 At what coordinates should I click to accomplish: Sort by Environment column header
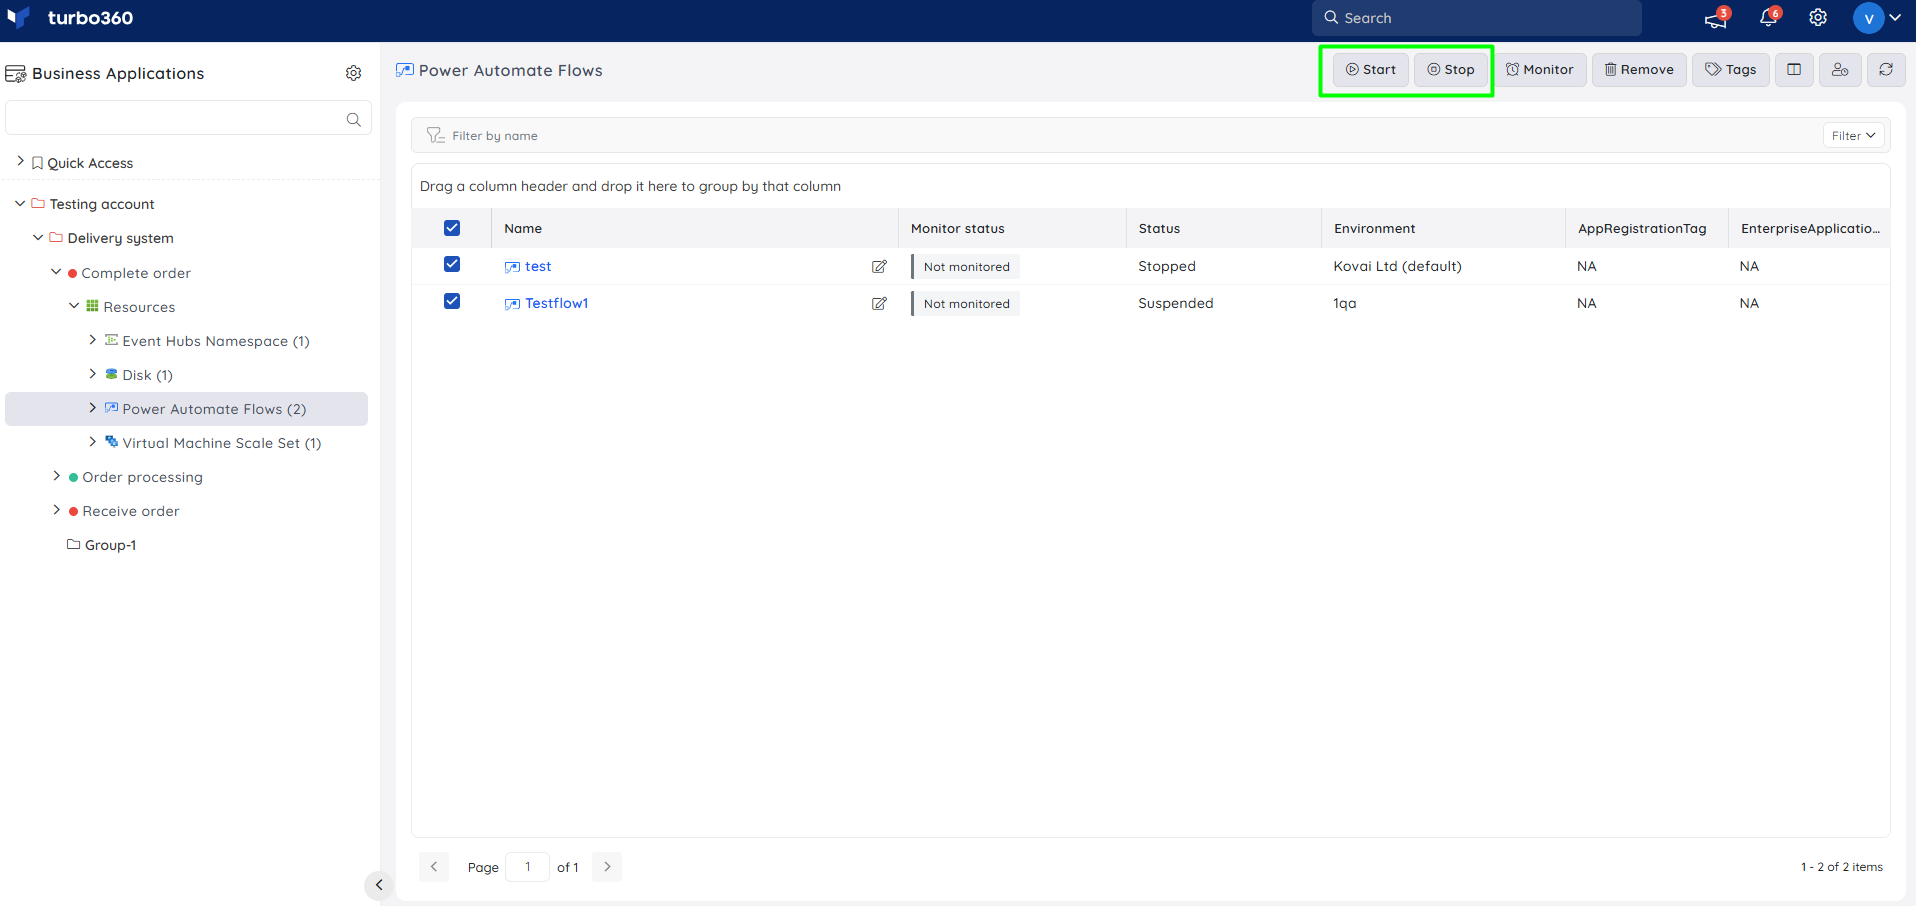pos(1374,228)
